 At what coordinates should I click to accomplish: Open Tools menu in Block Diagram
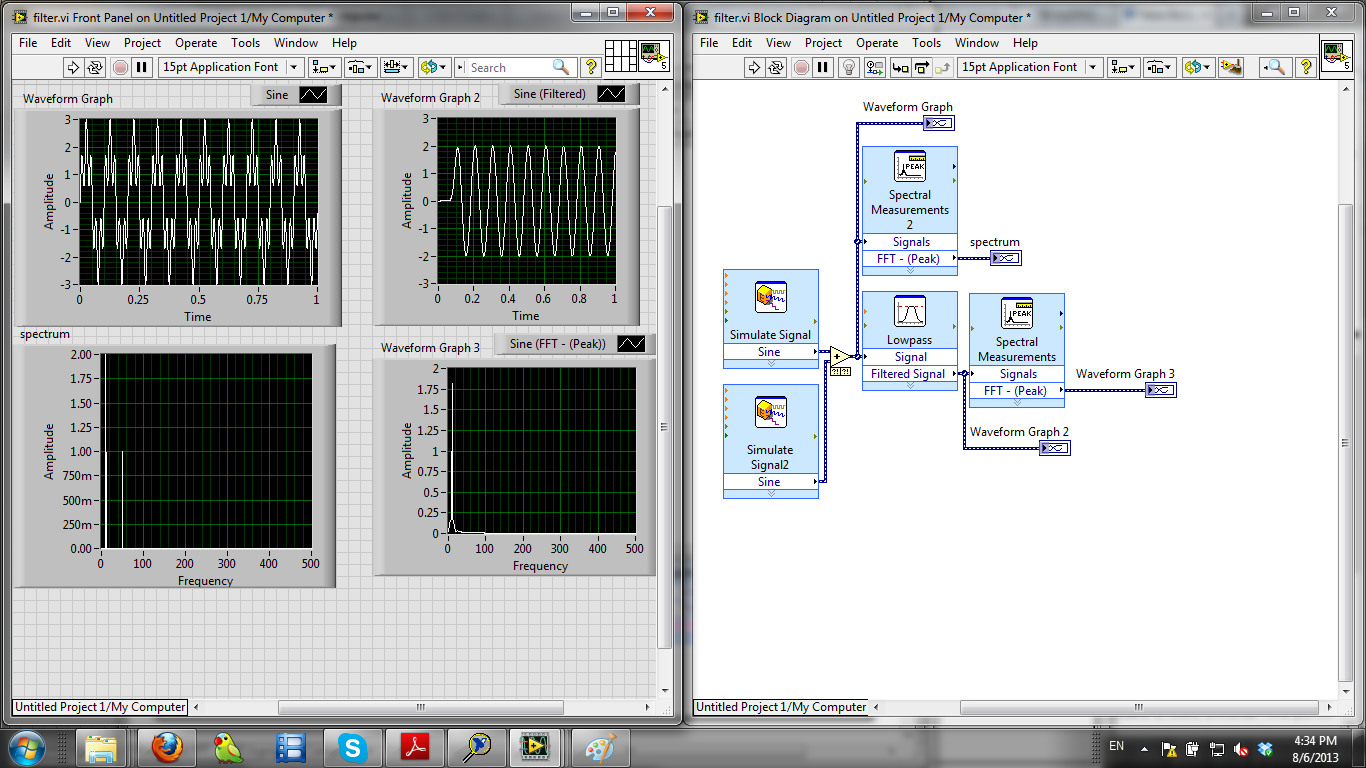pos(926,43)
